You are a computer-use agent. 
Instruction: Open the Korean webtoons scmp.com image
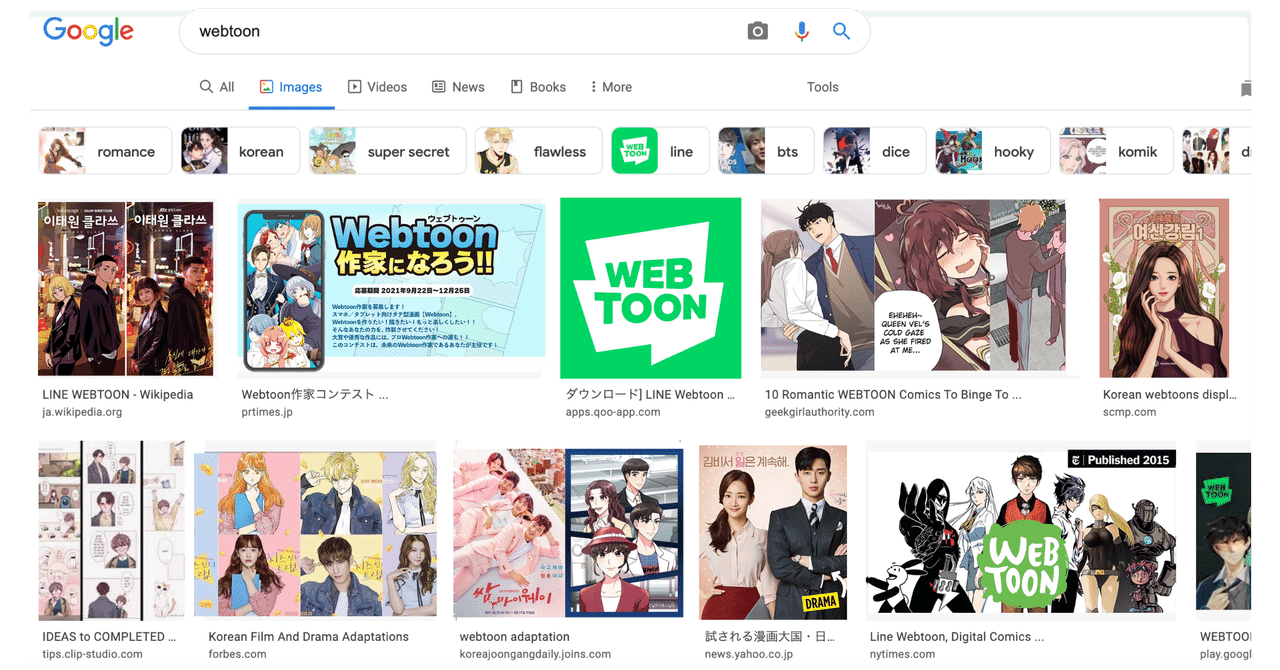1163,288
